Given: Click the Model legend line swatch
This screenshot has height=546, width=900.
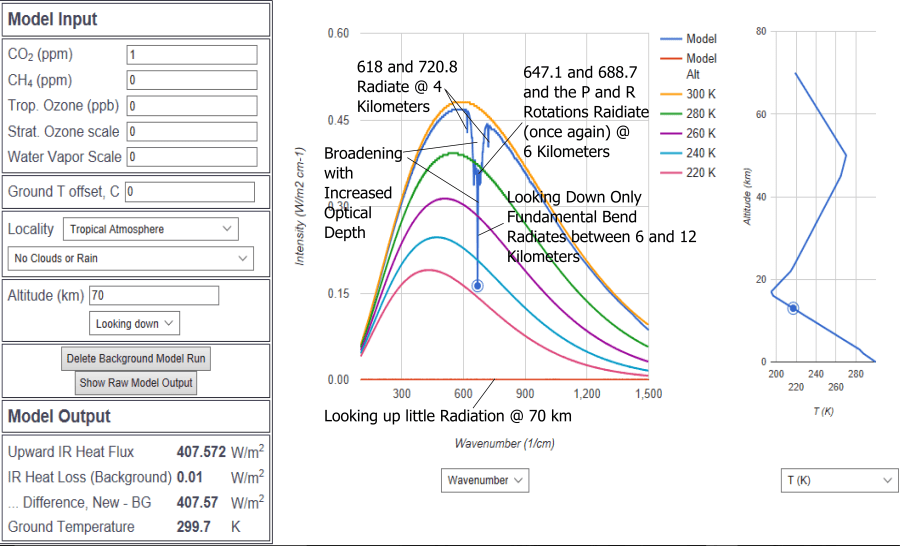Looking at the screenshot, I should 671,39.
